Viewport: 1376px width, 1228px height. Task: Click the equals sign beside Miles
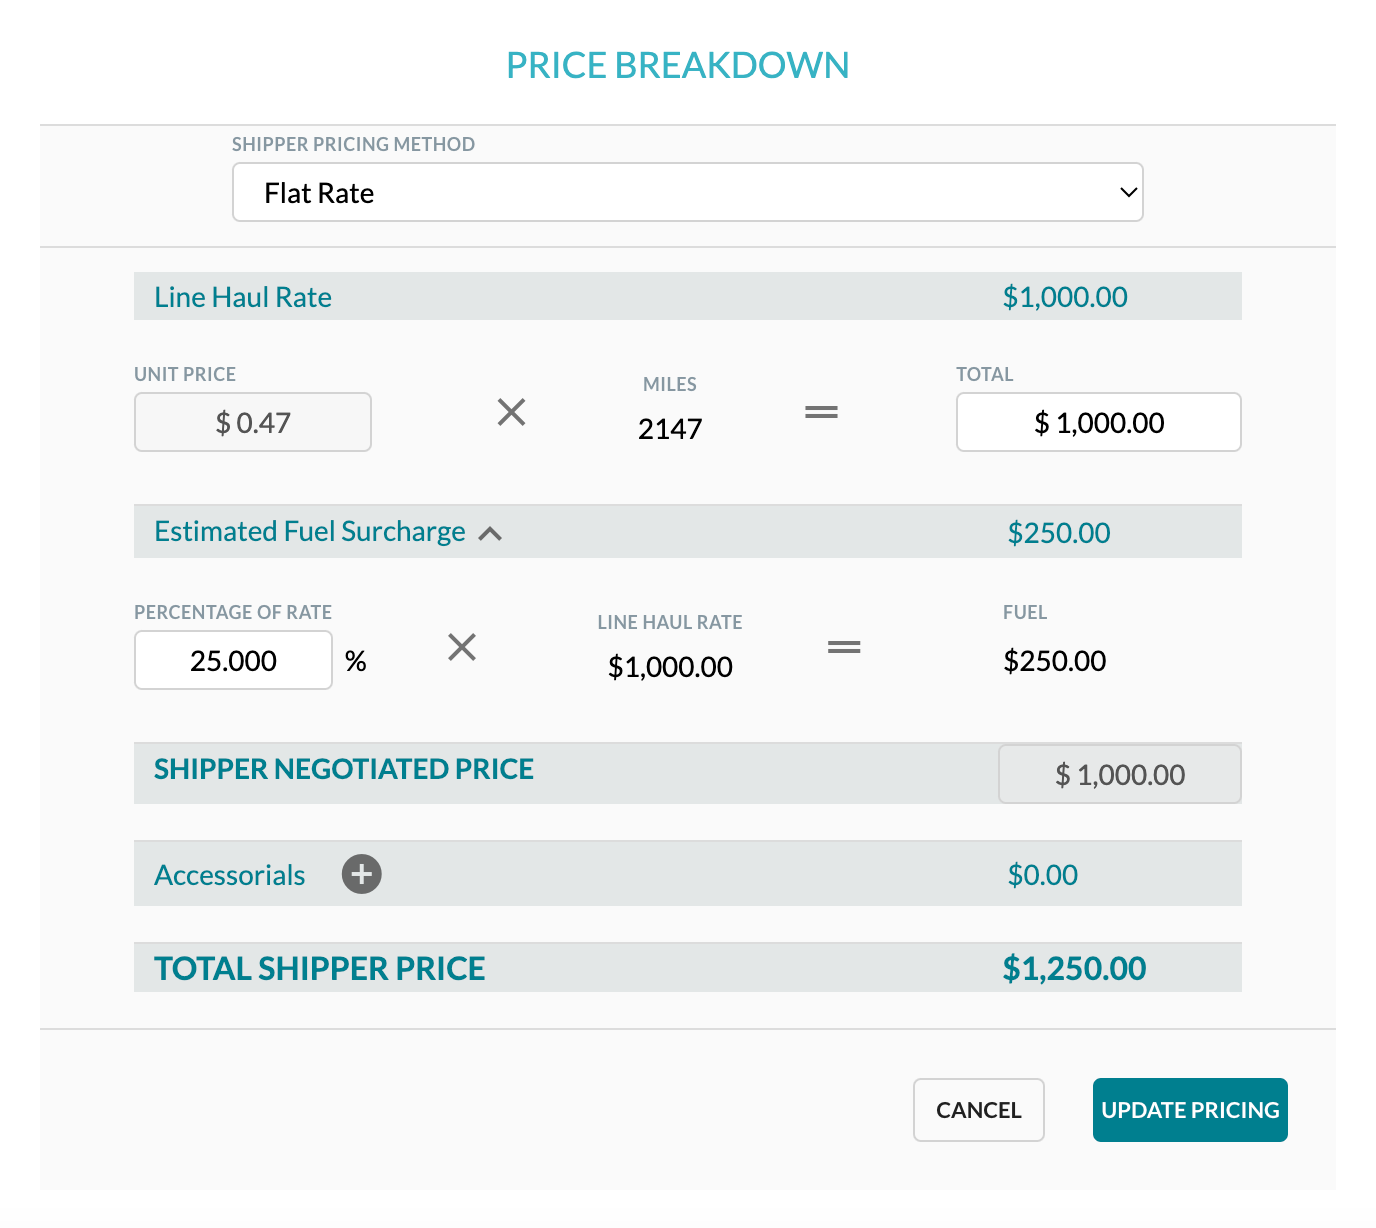click(x=821, y=412)
